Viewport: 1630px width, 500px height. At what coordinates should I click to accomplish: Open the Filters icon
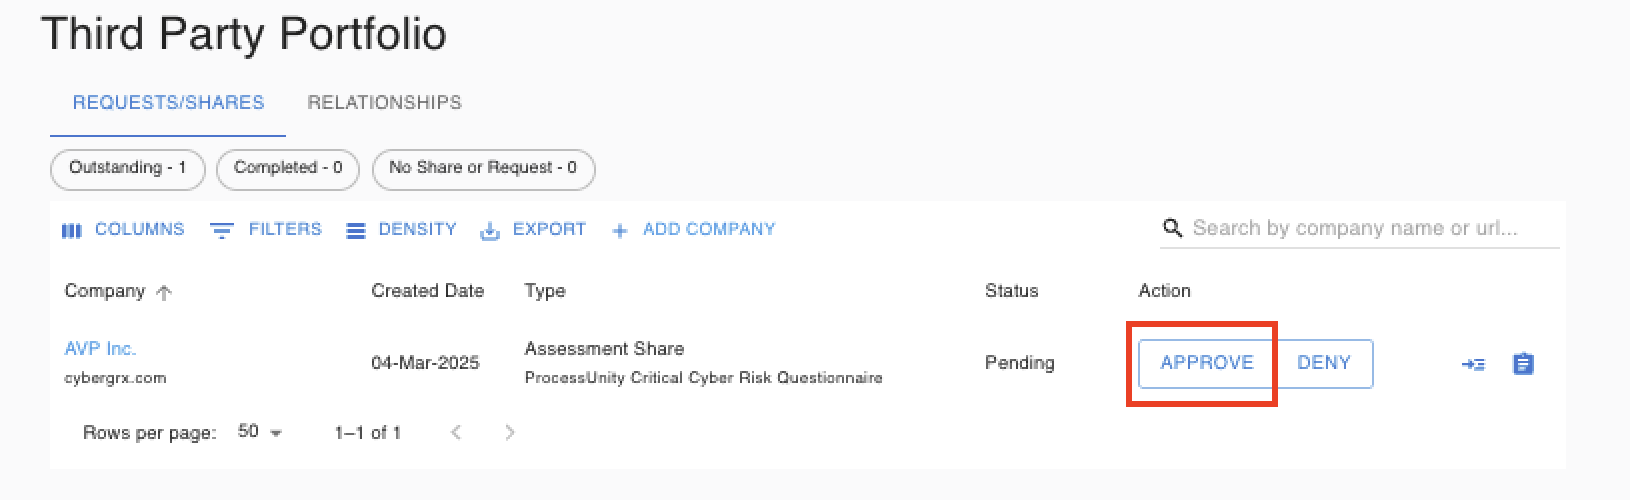pos(221,230)
